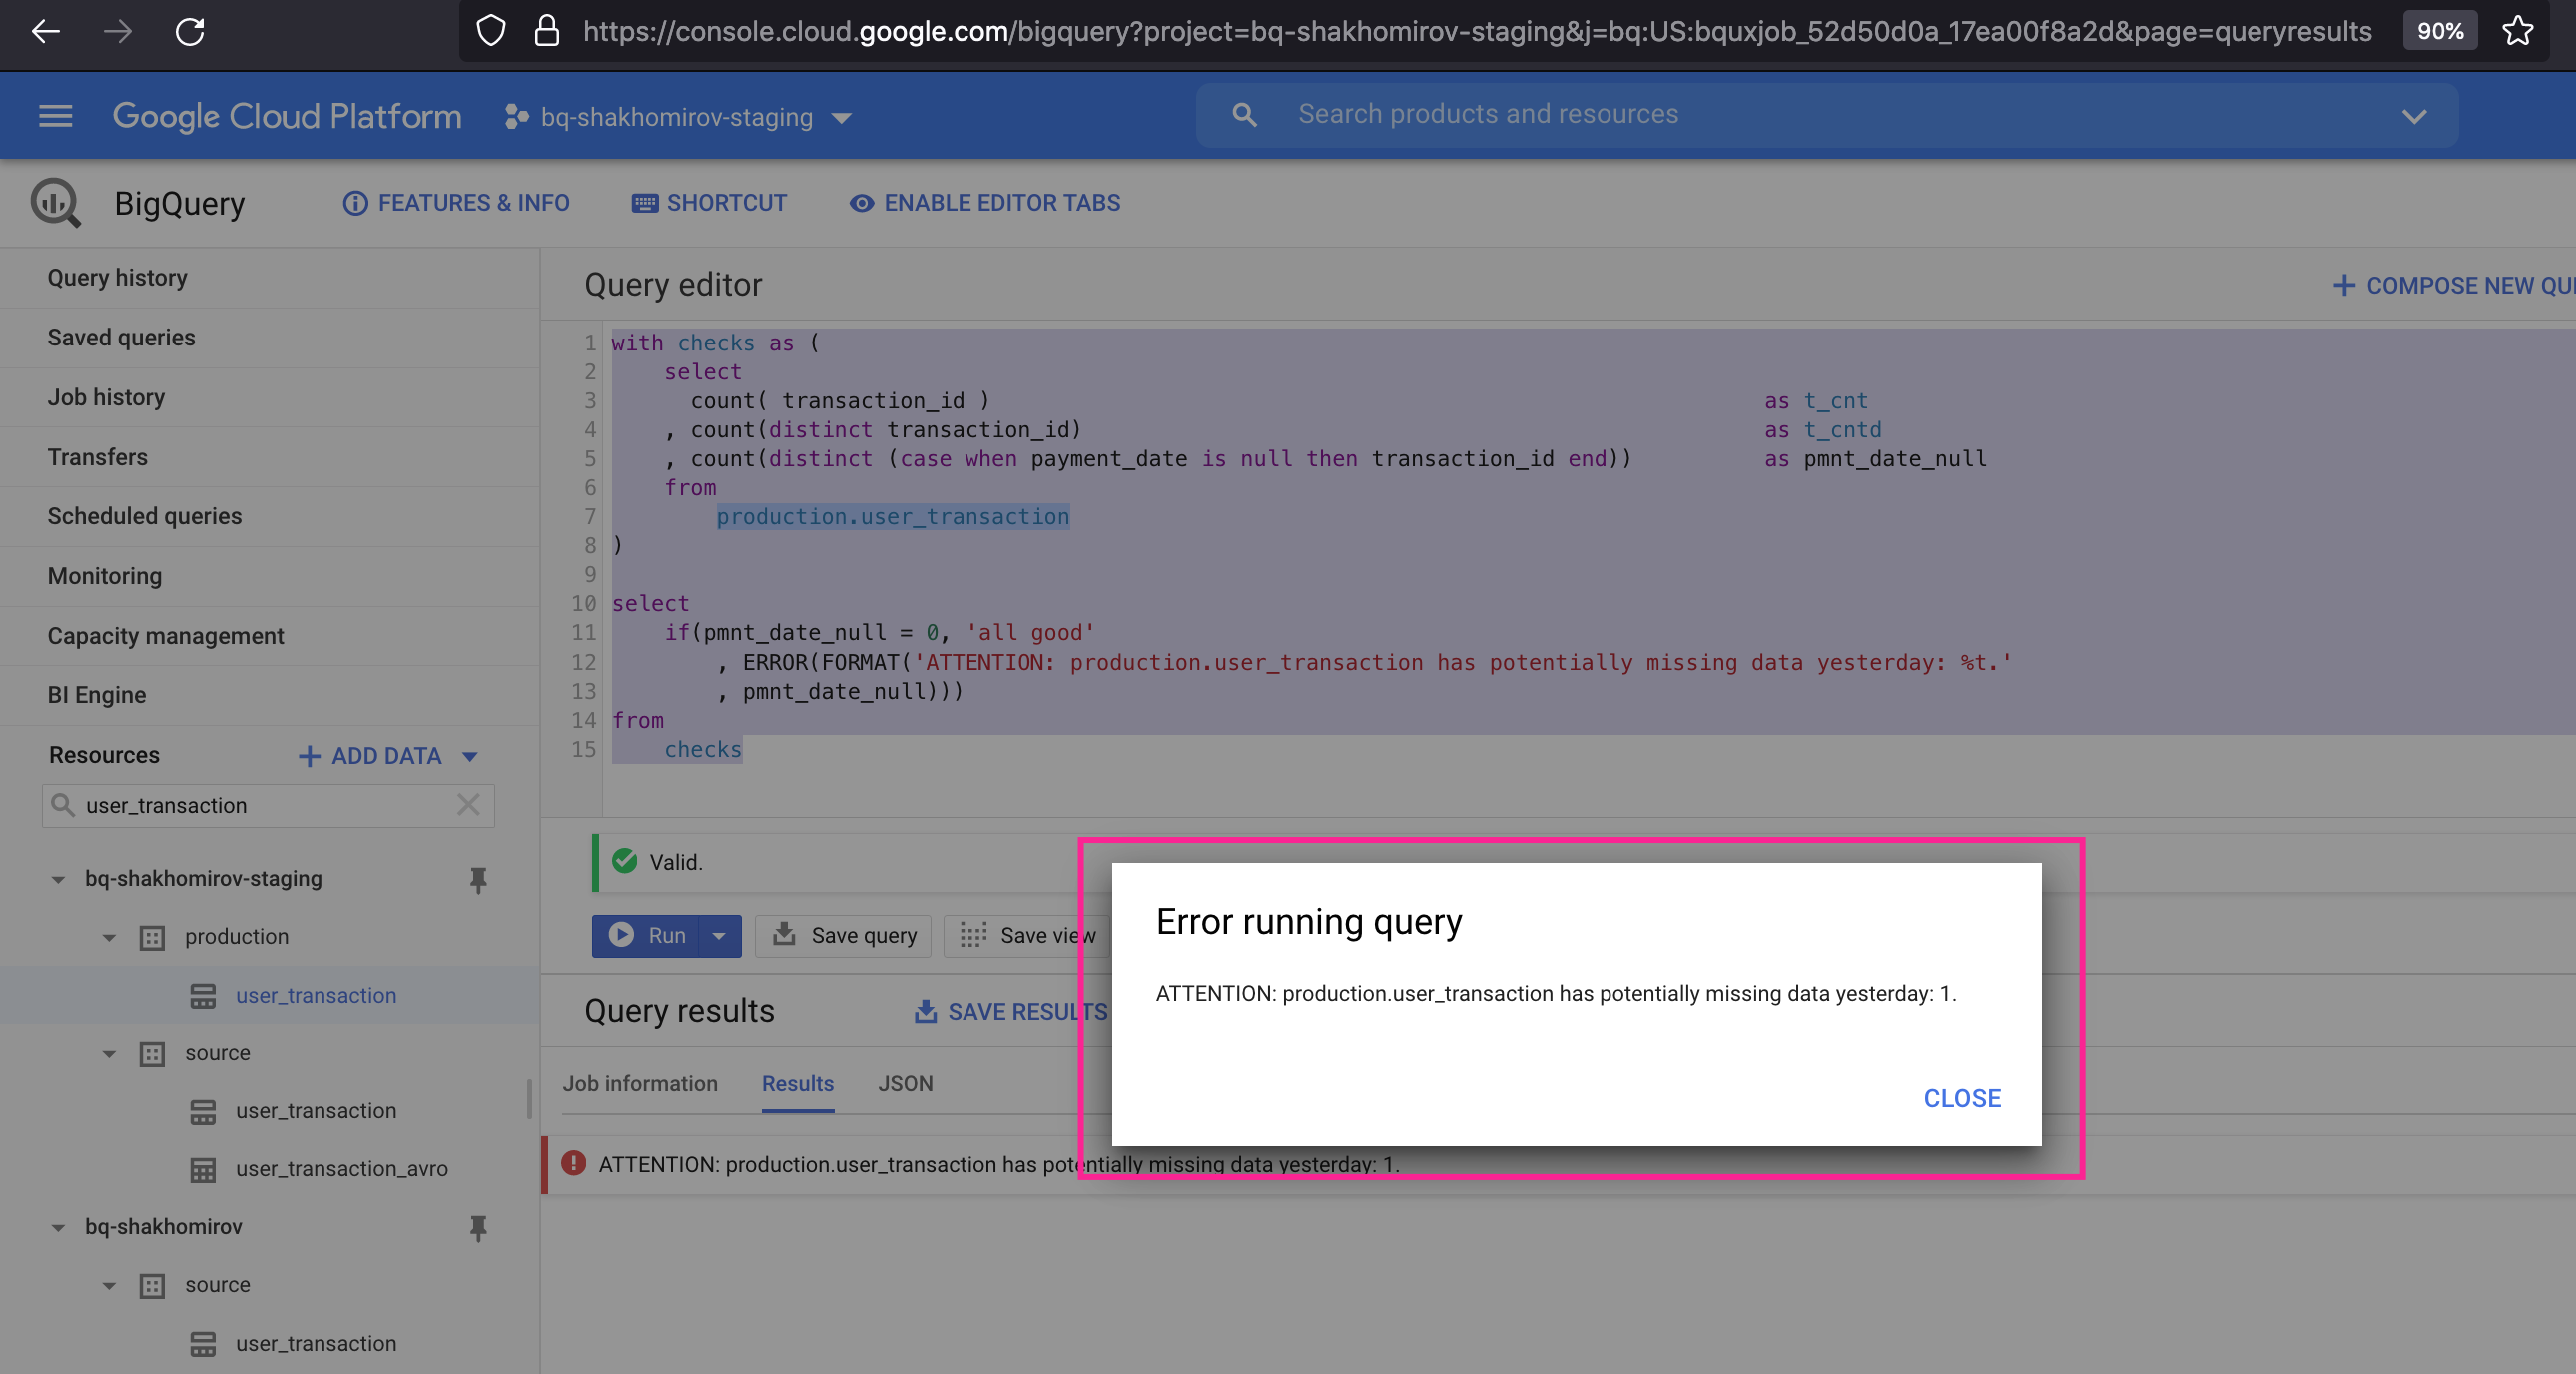Bookmark page with star icon
The width and height of the screenshot is (2576, 1374).
[2517, 31]
